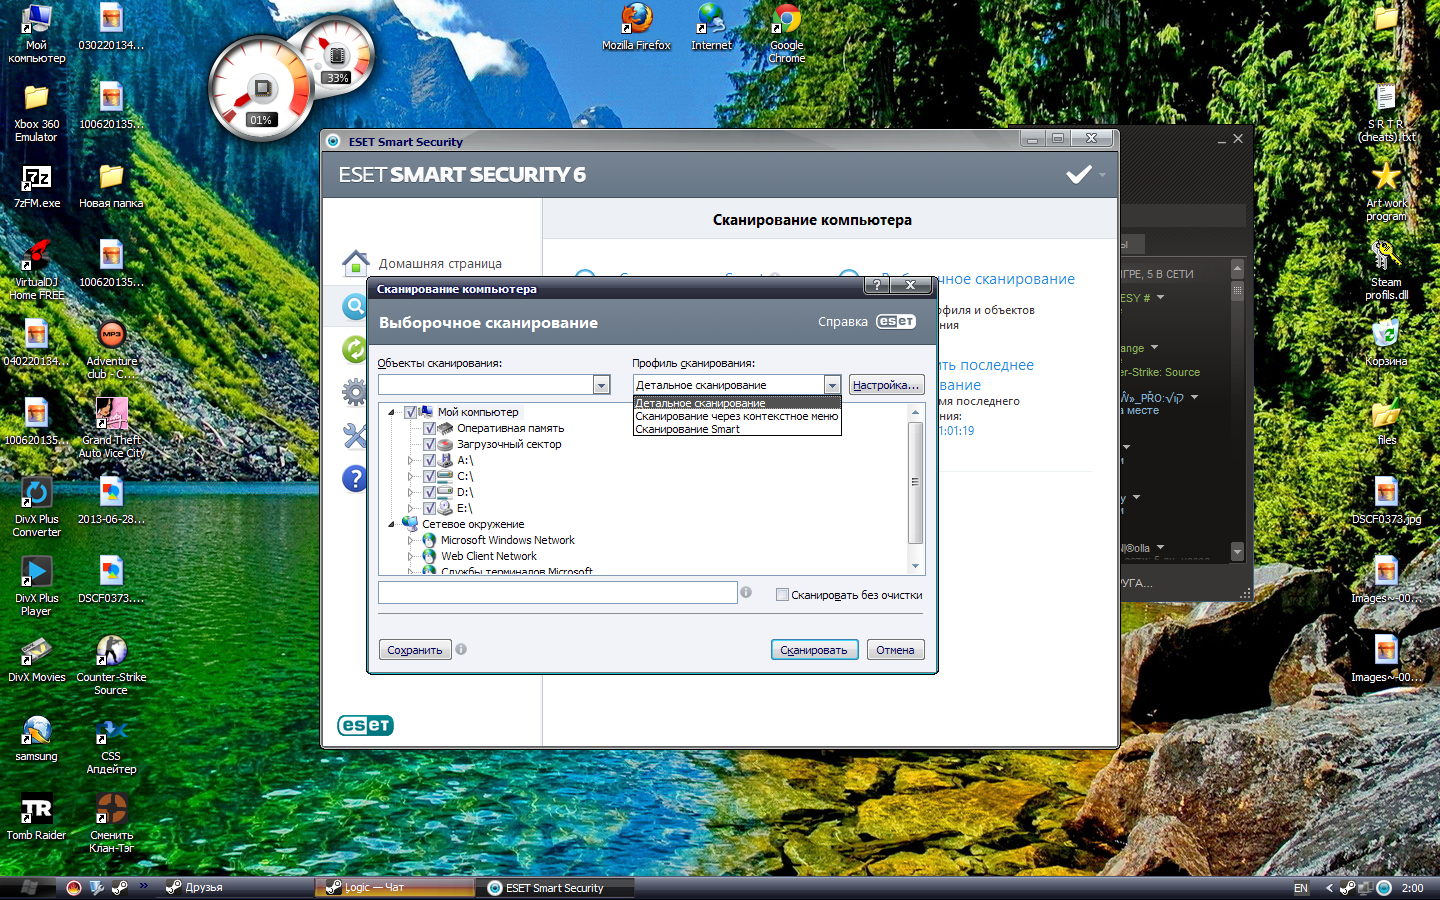Click the Сканировать button
Image resolution: width=1440 pixels, height=900 pixels.
point(814,650)
